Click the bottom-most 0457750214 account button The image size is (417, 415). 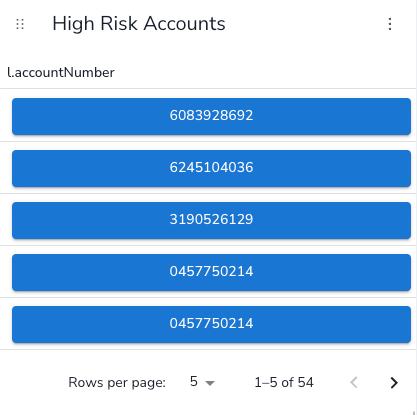coord(211,324)
